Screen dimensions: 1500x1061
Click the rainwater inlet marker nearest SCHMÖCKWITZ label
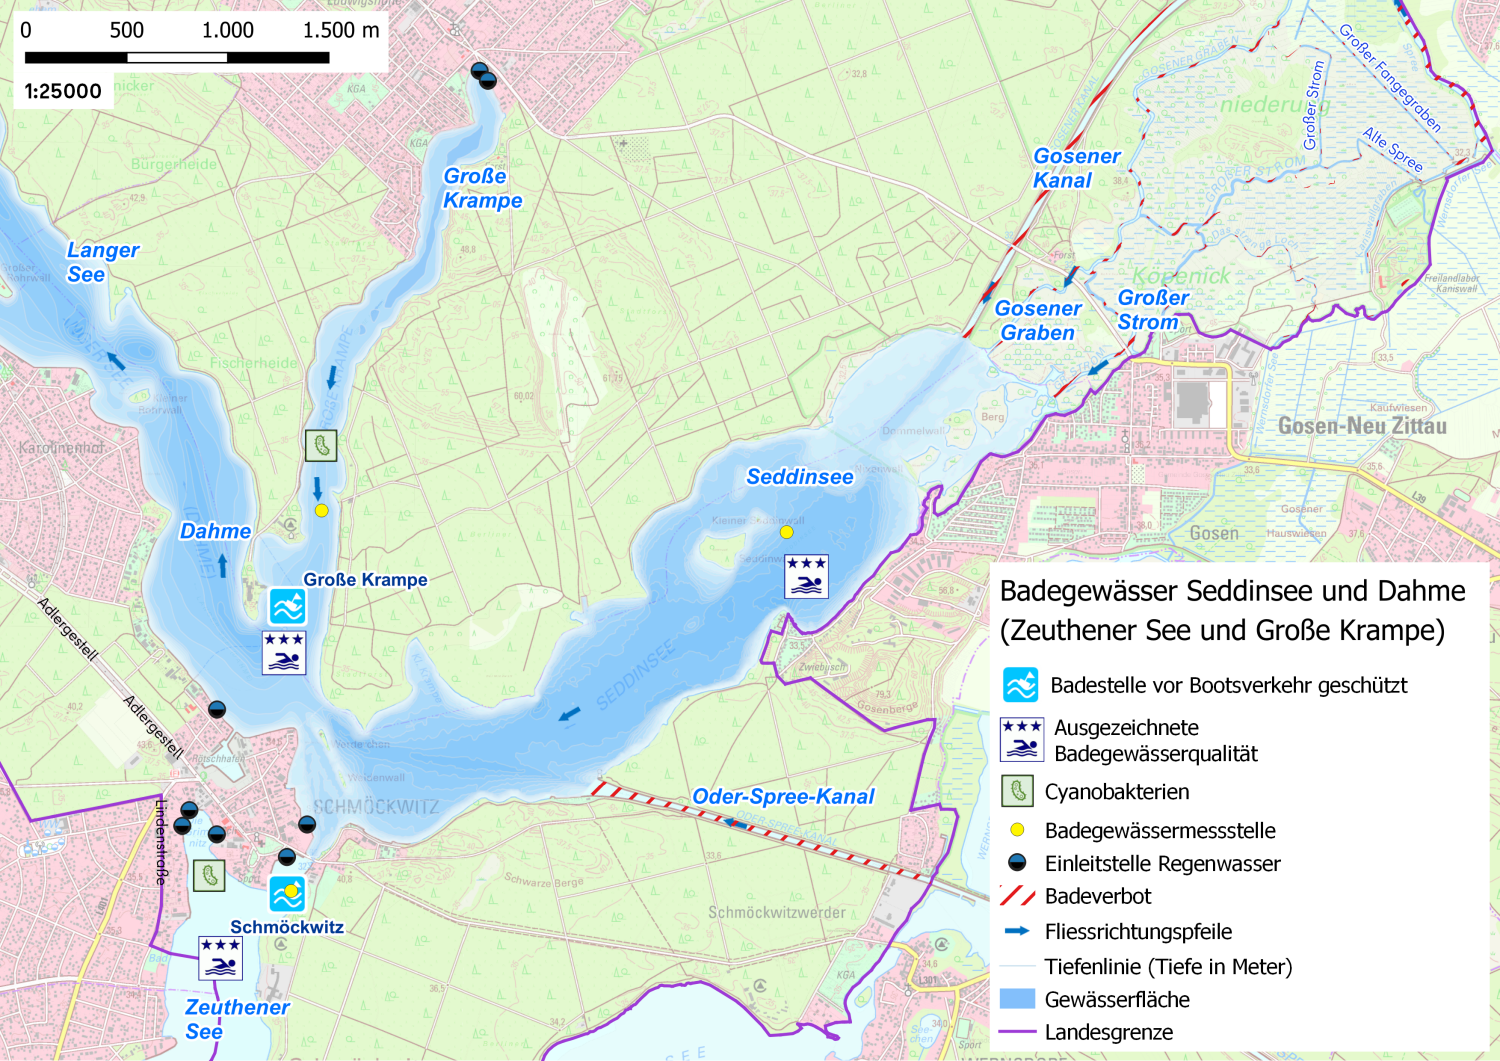pos(307,824)
